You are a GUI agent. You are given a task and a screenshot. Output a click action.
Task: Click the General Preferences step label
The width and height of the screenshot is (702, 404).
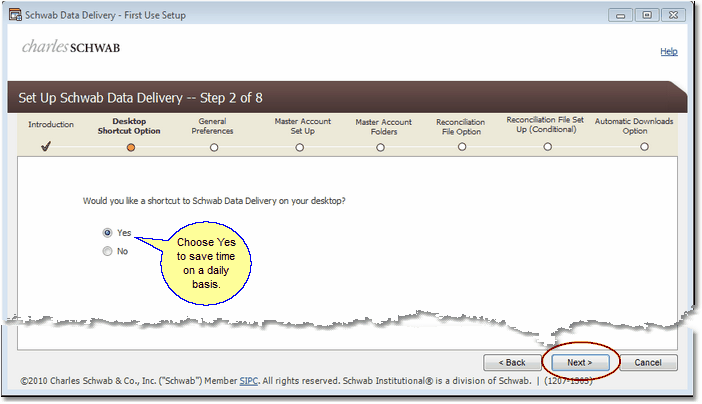point(212,126)
